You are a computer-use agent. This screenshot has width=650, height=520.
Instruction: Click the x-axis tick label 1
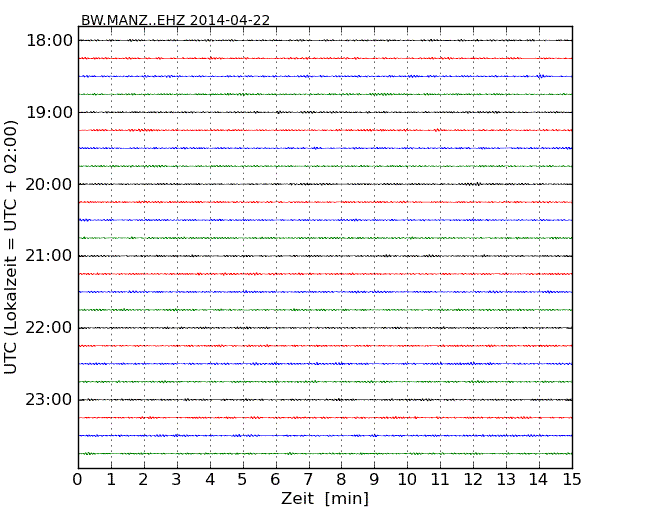(x=111, y=479)
